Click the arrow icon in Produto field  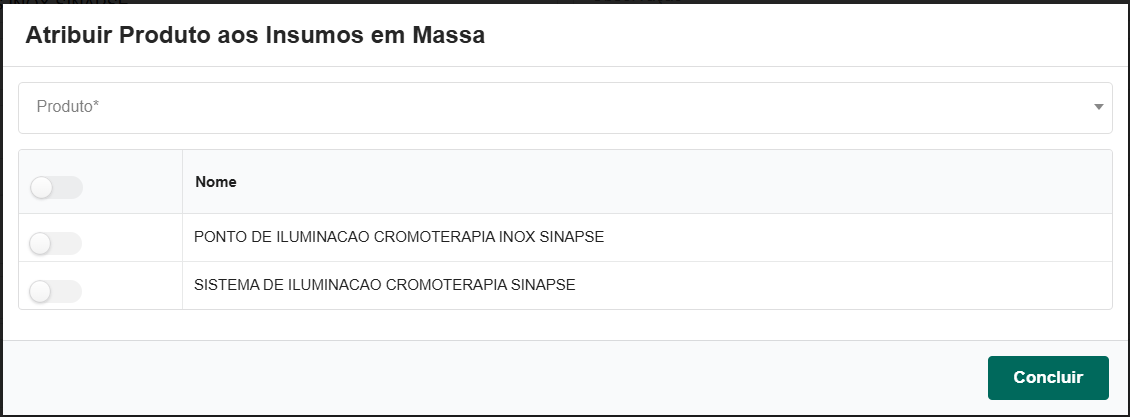pos(1098,107)
